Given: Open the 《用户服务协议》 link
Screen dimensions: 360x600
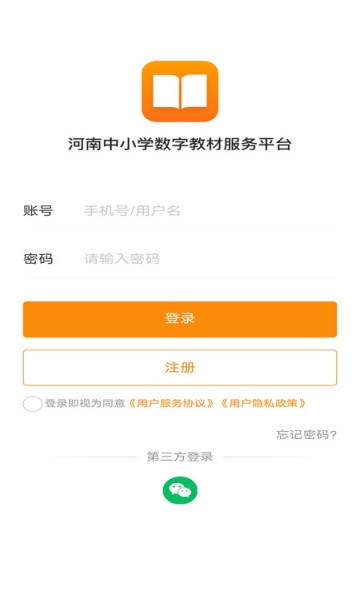Looking at the screenshot, I should click(x=171, y=403).
